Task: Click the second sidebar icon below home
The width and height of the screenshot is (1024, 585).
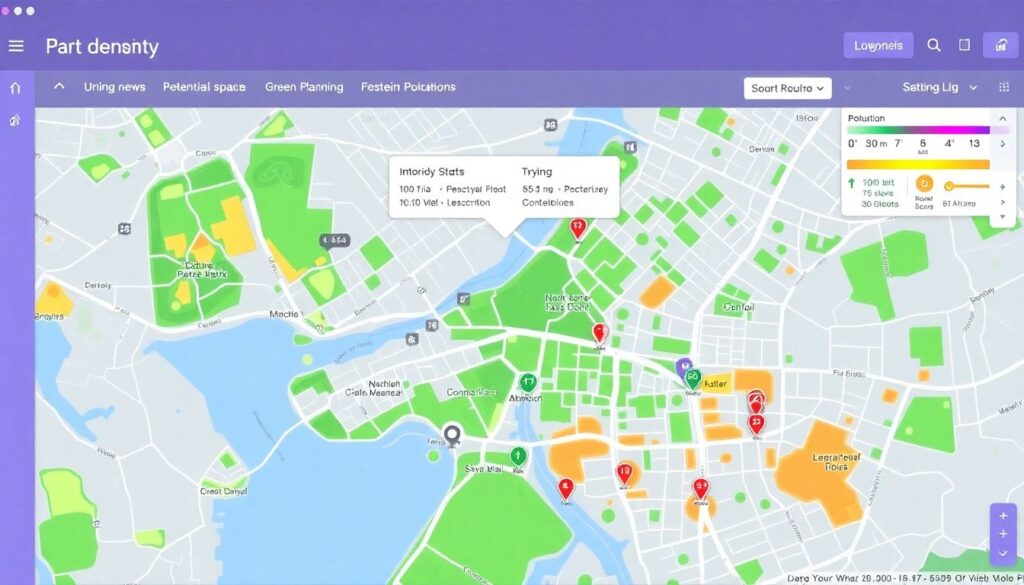Action: 15,121
